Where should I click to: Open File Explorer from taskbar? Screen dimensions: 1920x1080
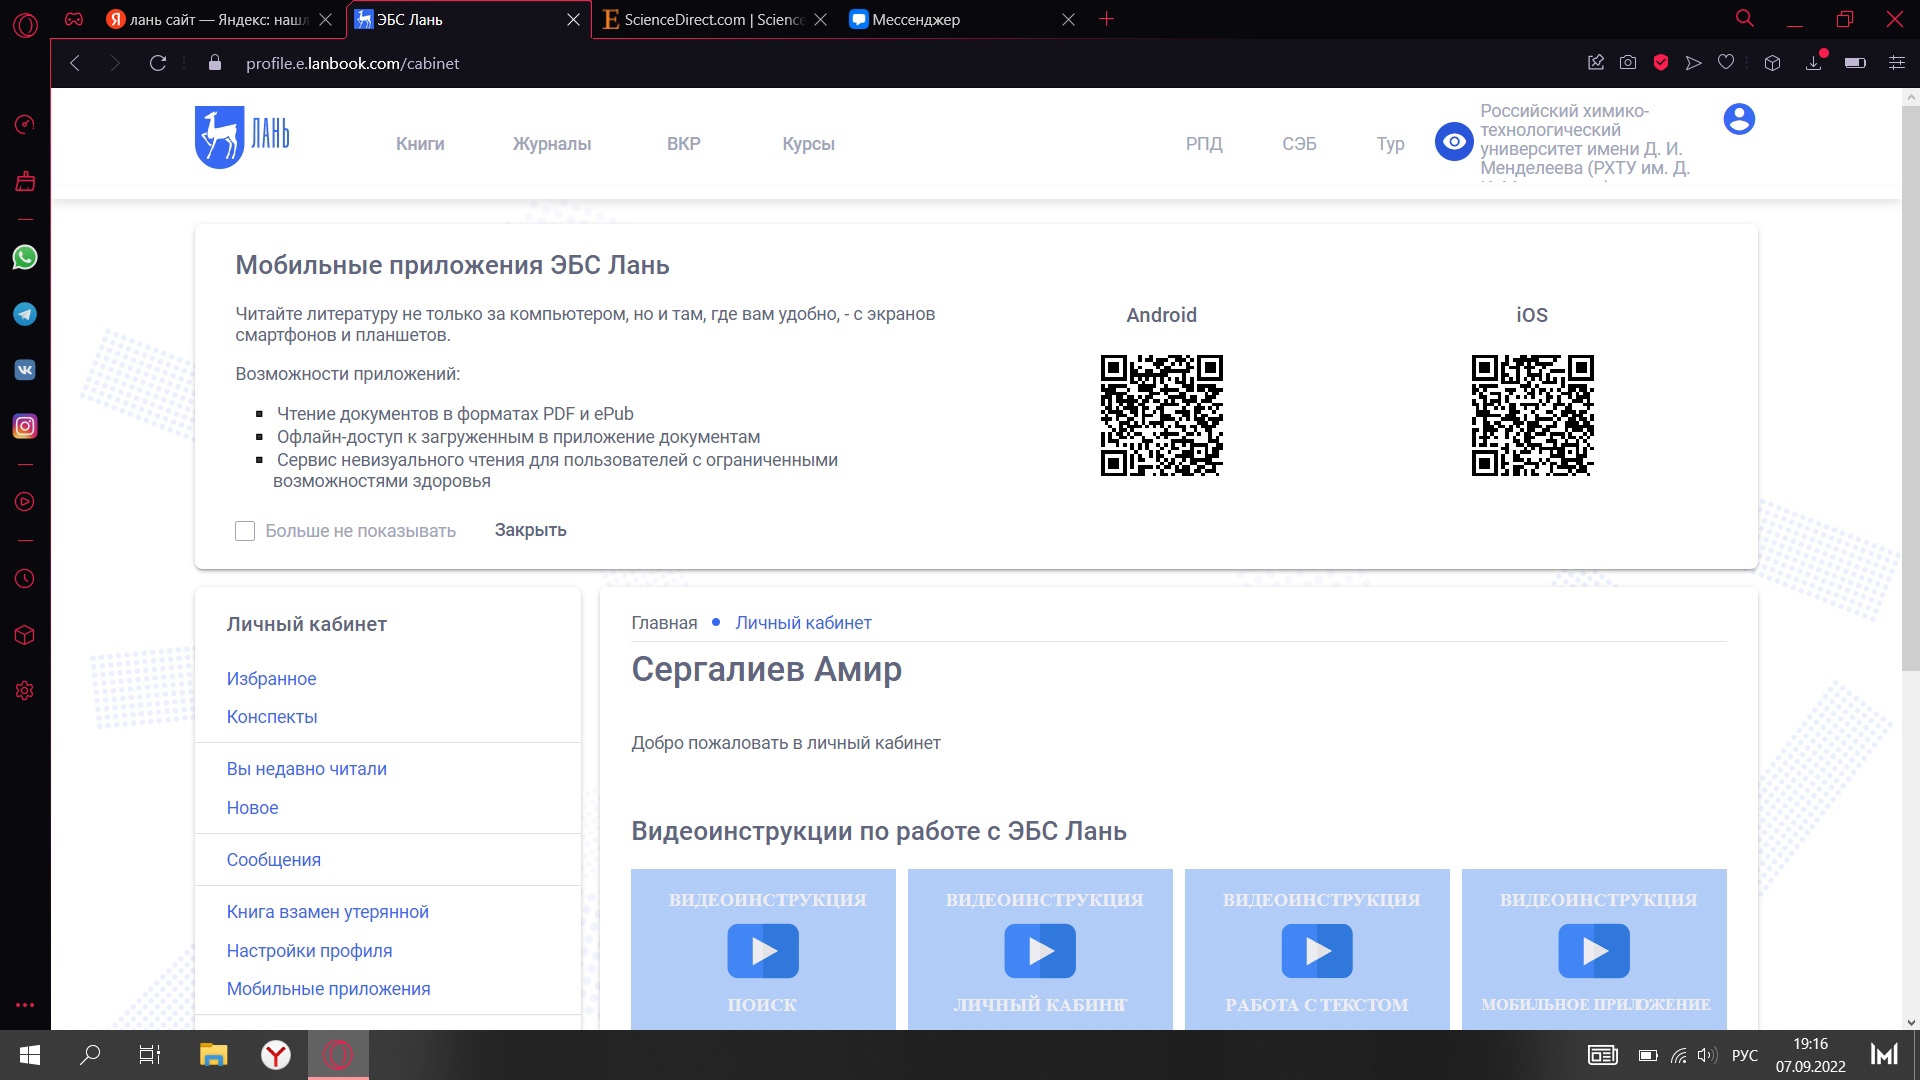click(x=214, y=1055)
